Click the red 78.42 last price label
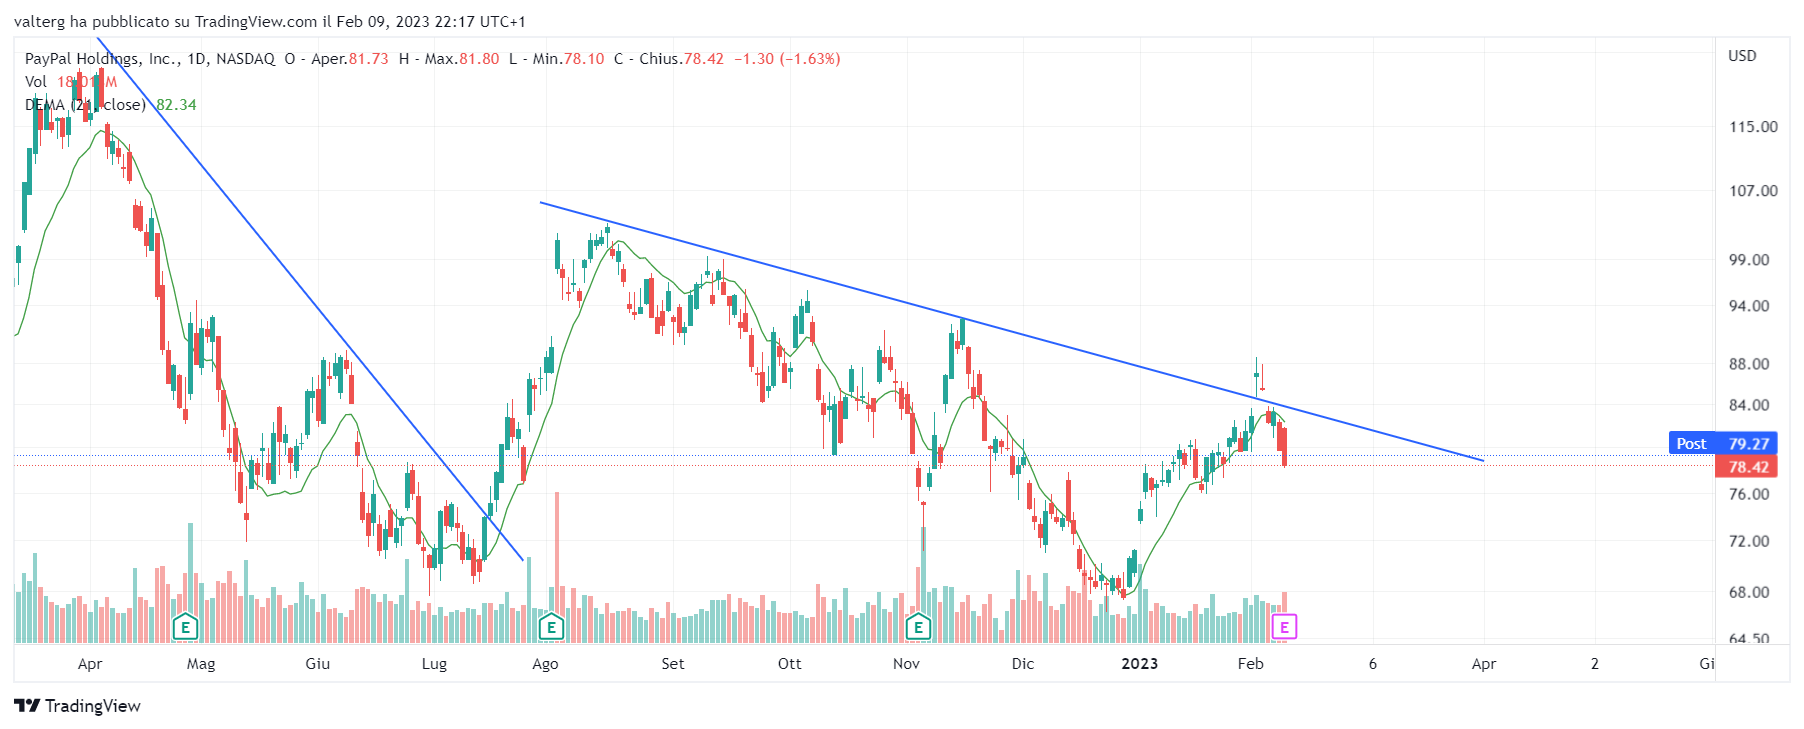This screenshot has height=729, width=1804. pyautogui.click(x=1746, y=467)
